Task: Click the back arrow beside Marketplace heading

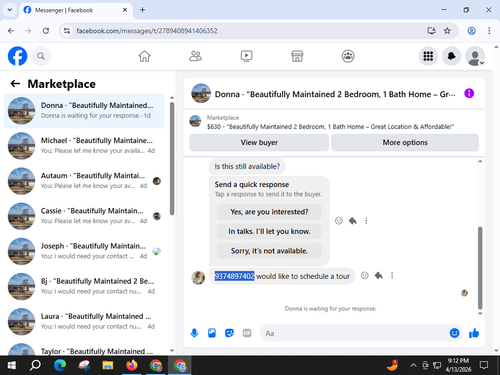Action: 15,83
